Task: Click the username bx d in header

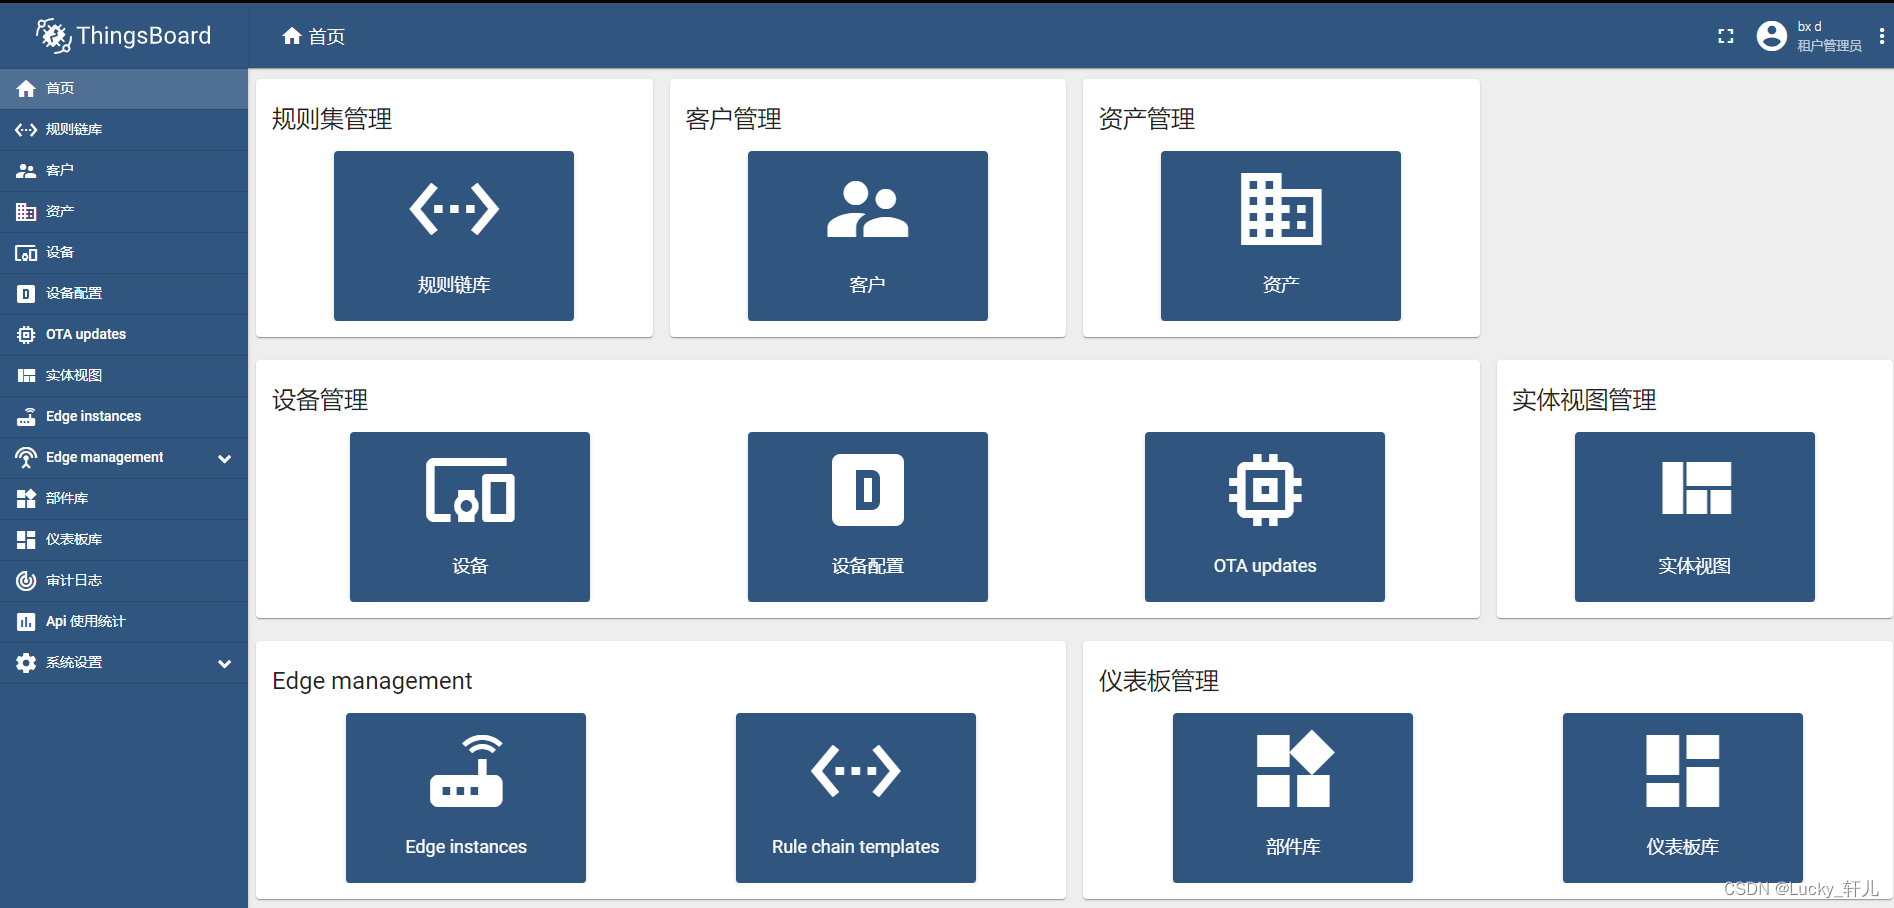Action: [x=1809, y=27]
